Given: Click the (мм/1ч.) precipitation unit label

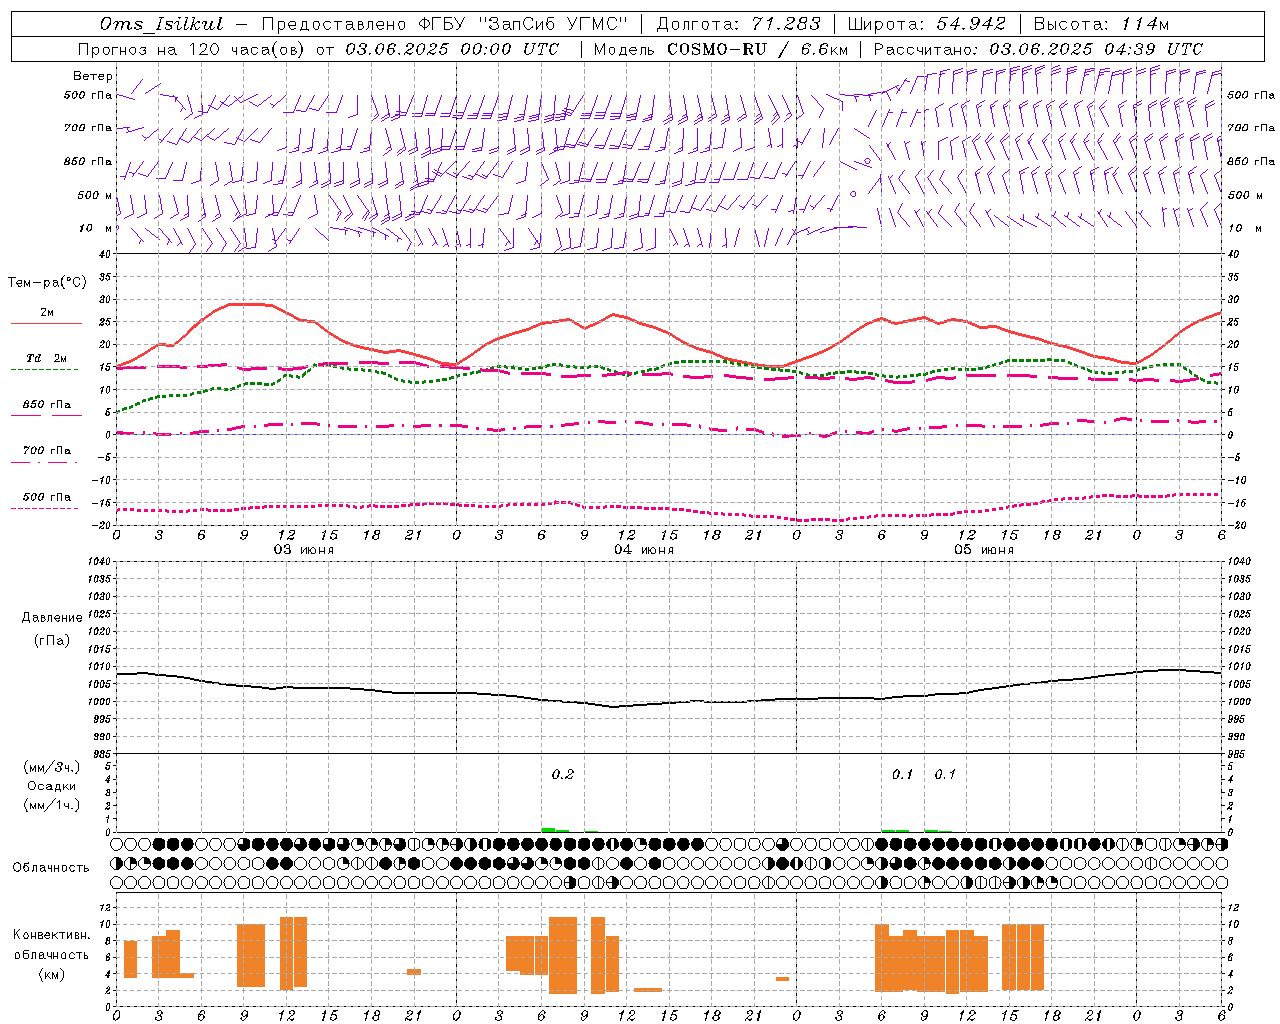Looking at the screenshot, I should [52, 805].
